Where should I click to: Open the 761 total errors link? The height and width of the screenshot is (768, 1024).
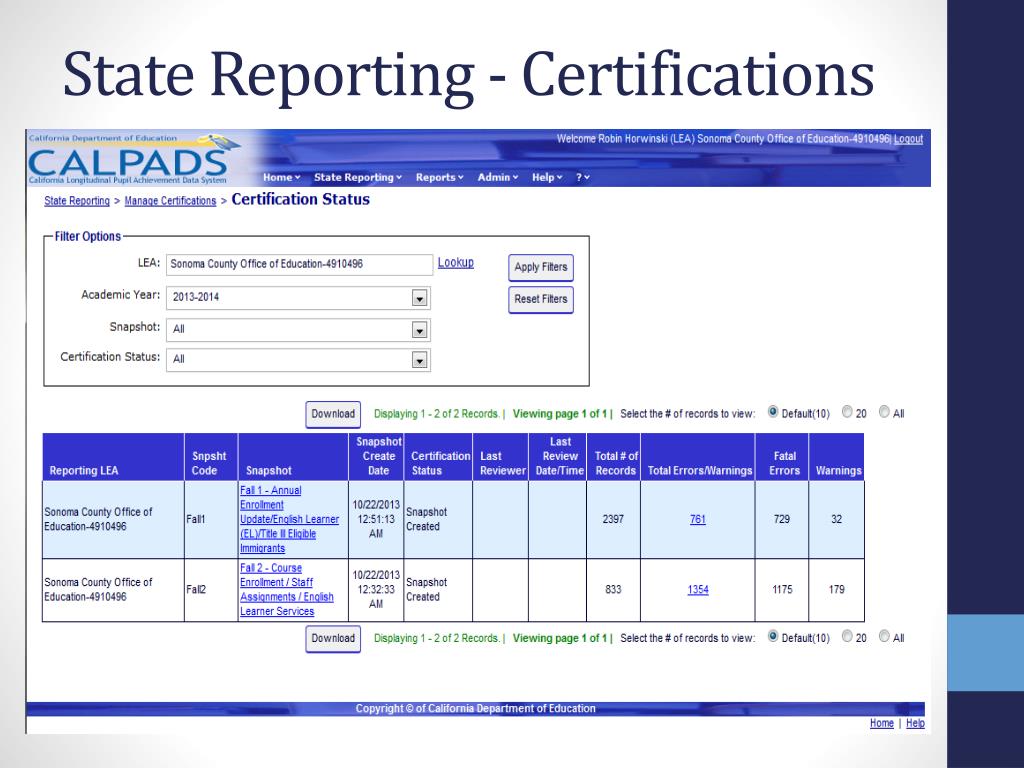pos(697,519)
